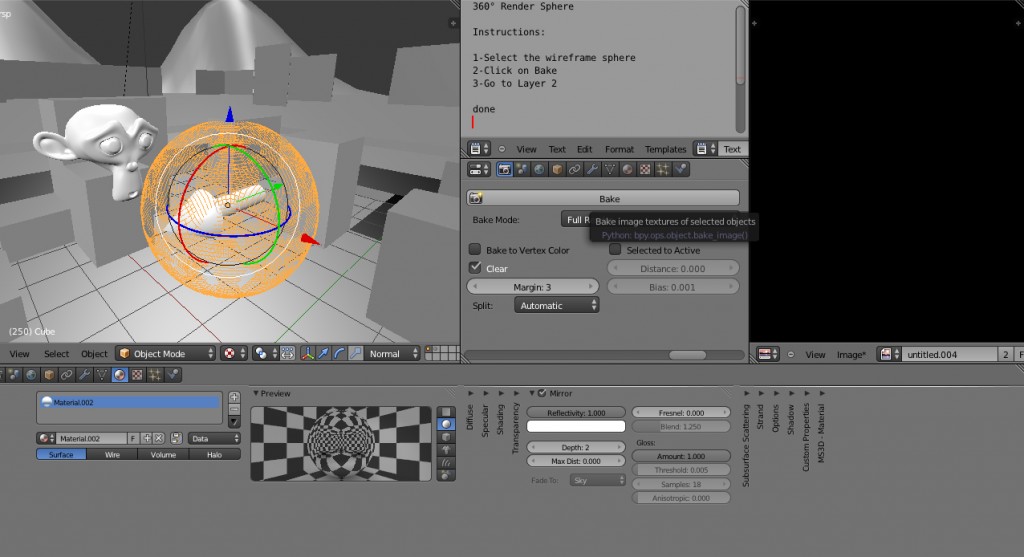Screen dimensions: 1024x557
Task: Add a material slot with plus icon
Action: click(x=234, y=397)
